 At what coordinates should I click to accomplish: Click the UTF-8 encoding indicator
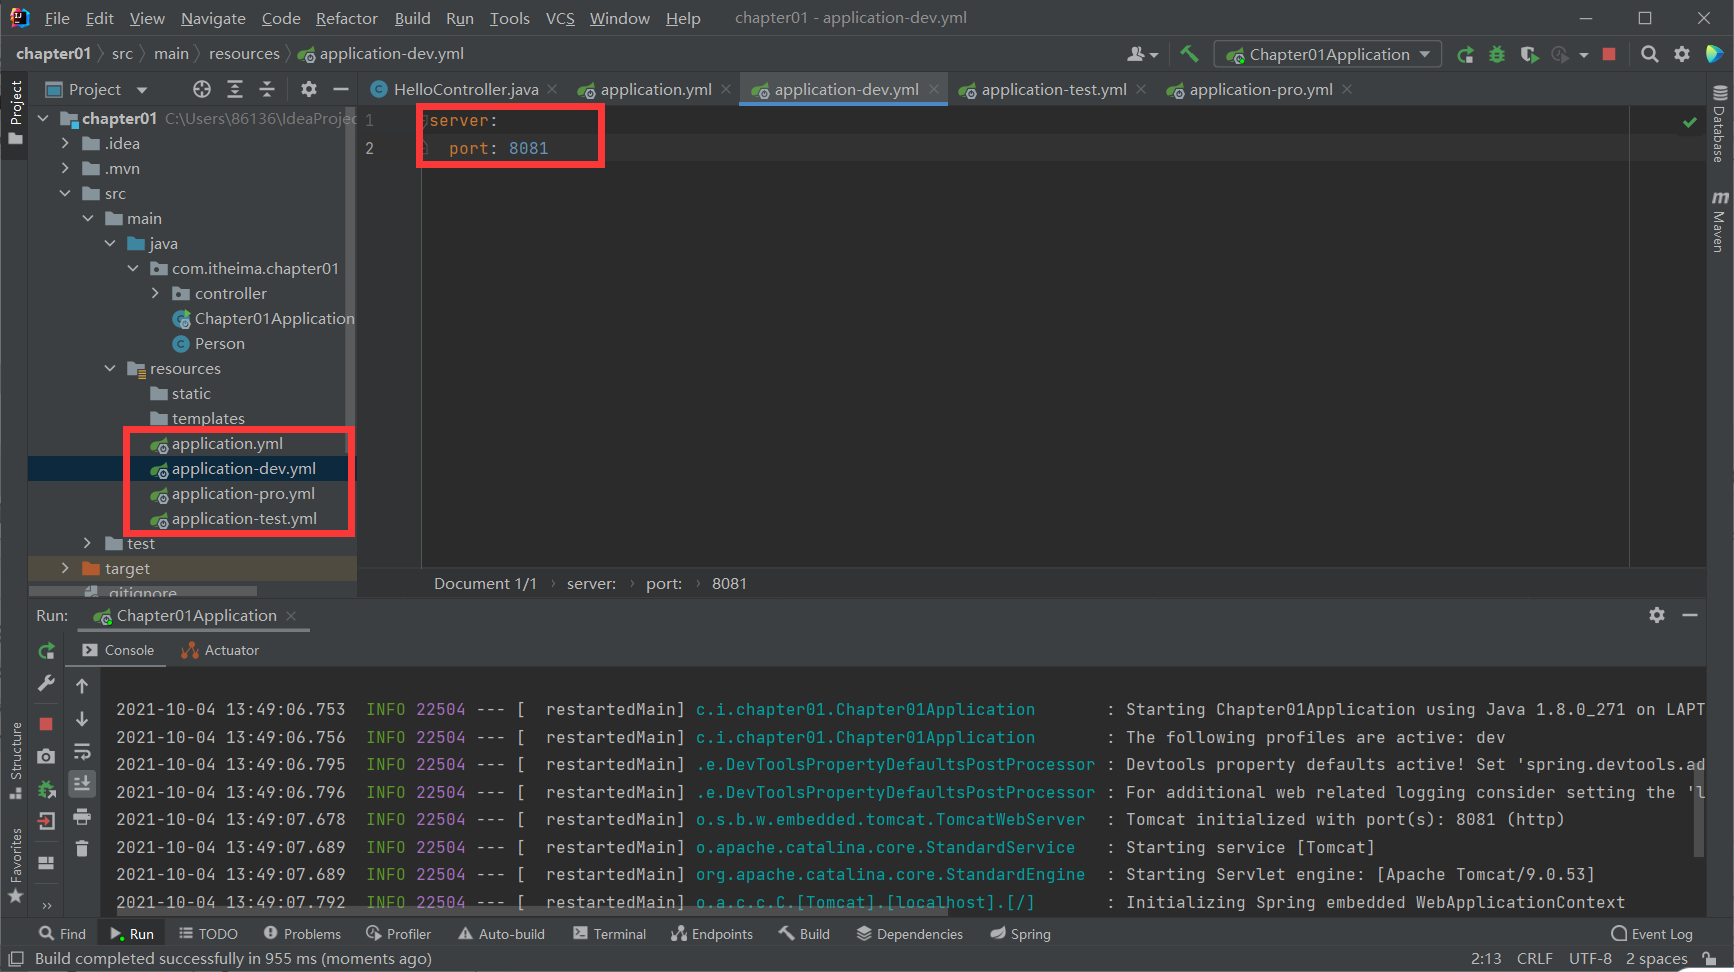(x=1590, y=958)
